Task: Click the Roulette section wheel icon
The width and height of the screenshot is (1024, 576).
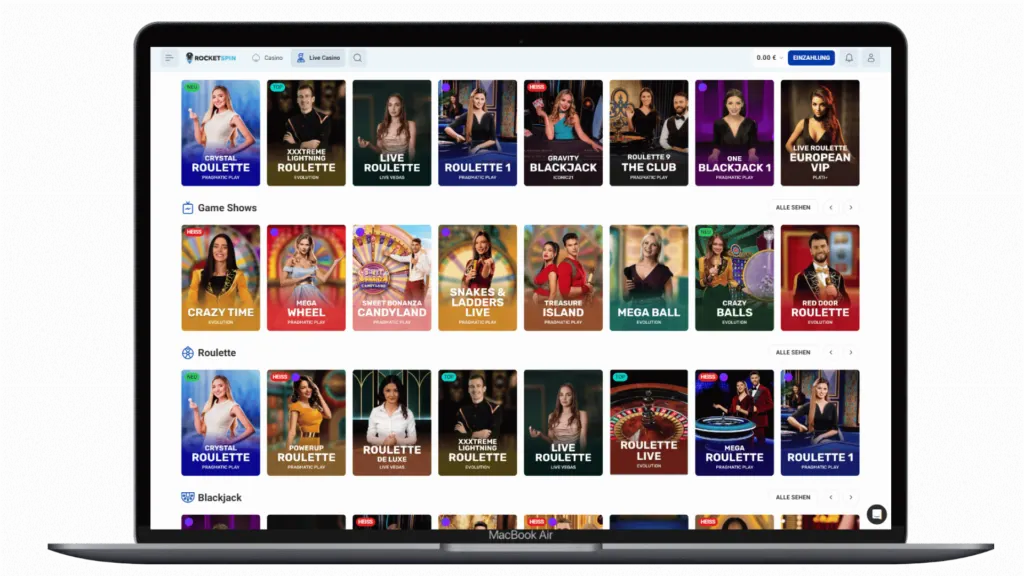Action: click(x=187, y=353)
